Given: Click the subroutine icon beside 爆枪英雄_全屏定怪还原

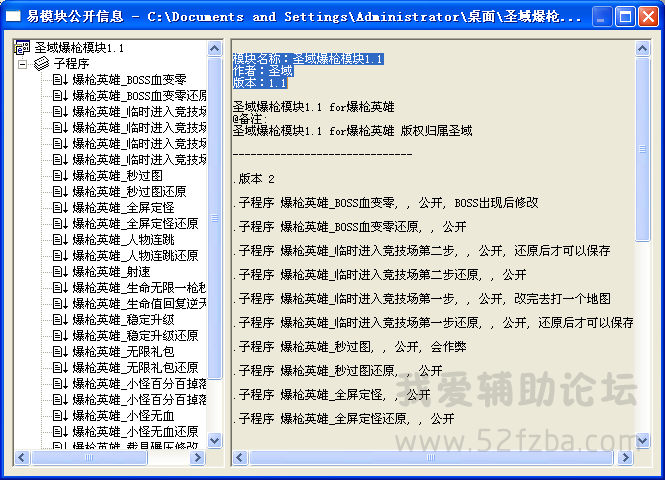Looking at the screenshot, I should point(60,223).
